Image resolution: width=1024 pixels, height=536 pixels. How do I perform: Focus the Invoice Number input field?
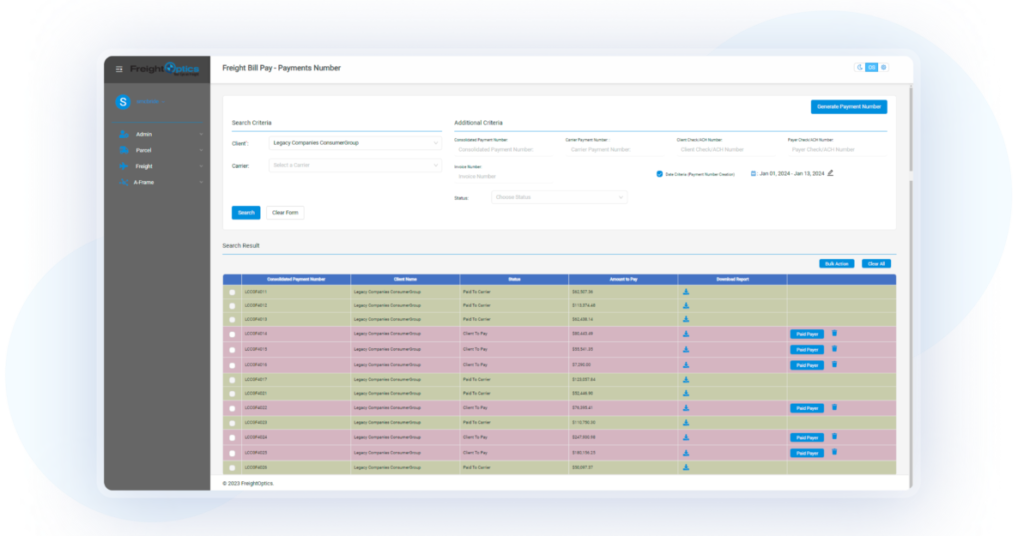(x=504, y=176)
